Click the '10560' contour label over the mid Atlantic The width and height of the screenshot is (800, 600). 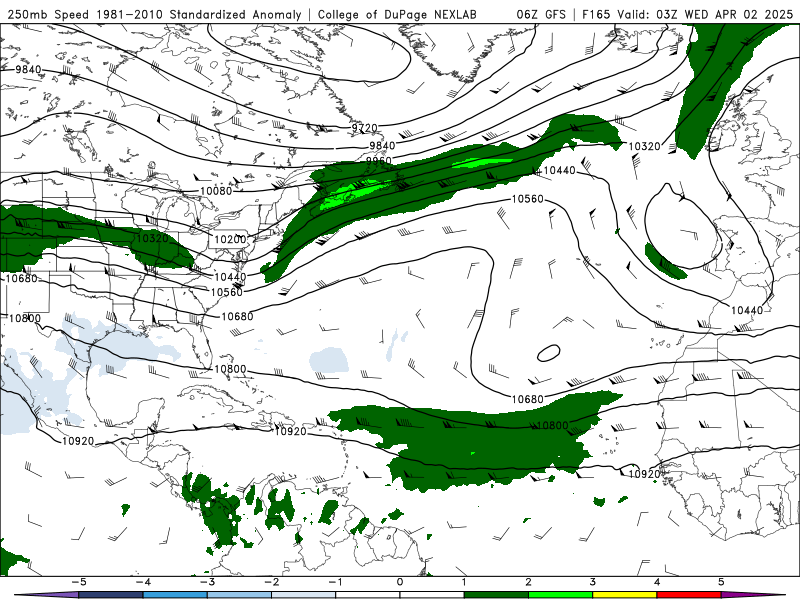(x=528, y=199)
